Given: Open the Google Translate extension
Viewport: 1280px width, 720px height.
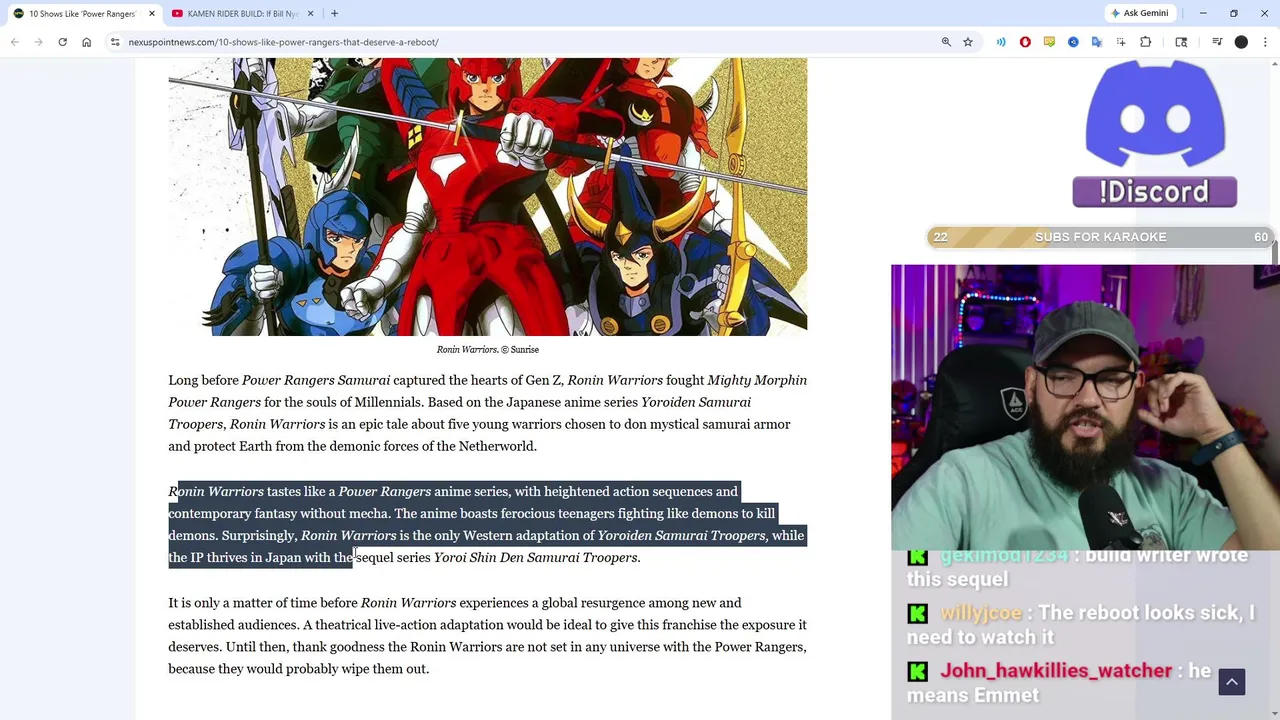Looking at the screenshot, I should point(1097,42).
